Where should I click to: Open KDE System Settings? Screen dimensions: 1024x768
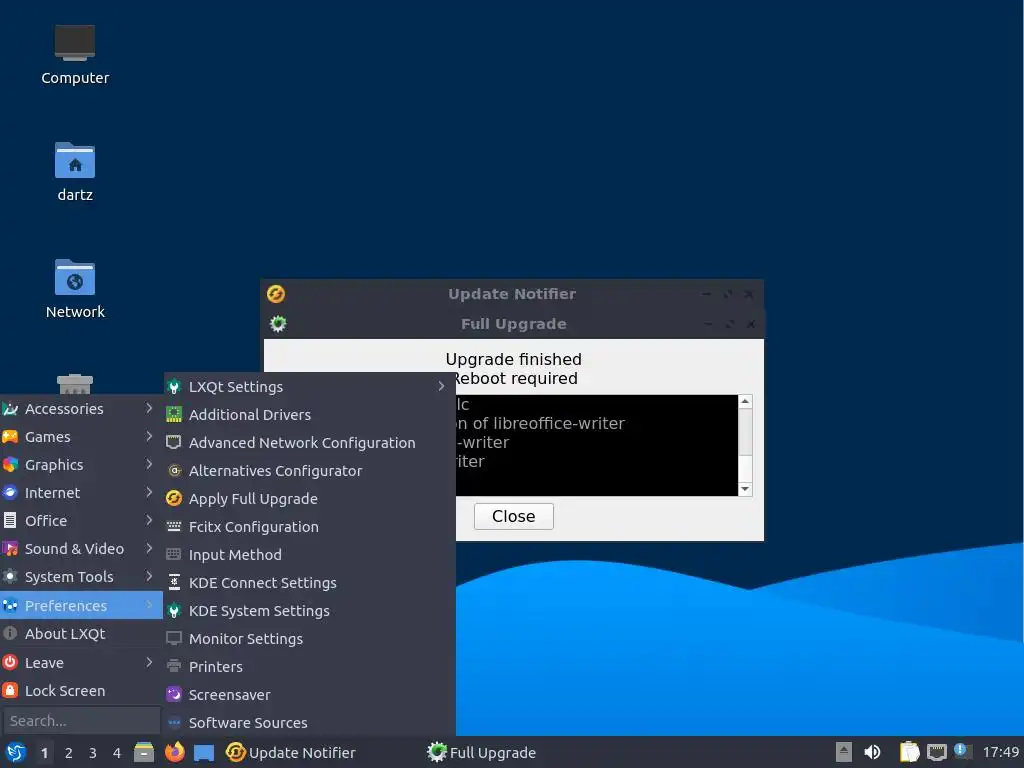(310, 611)
